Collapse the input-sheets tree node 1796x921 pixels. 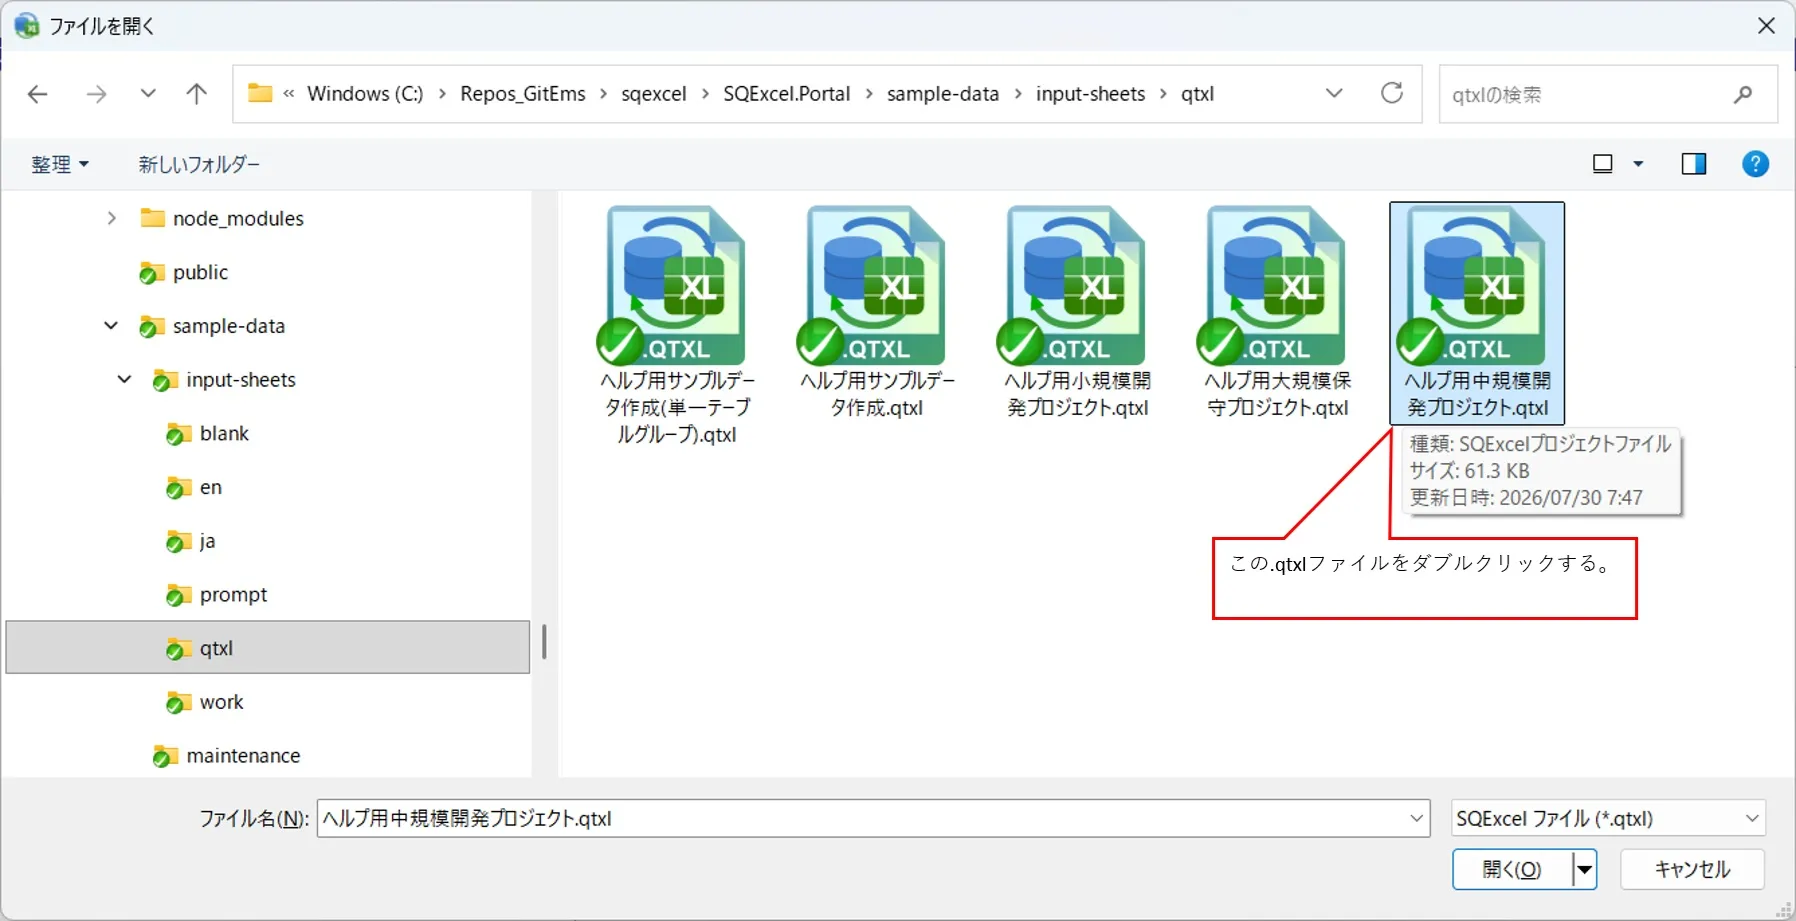125,380
